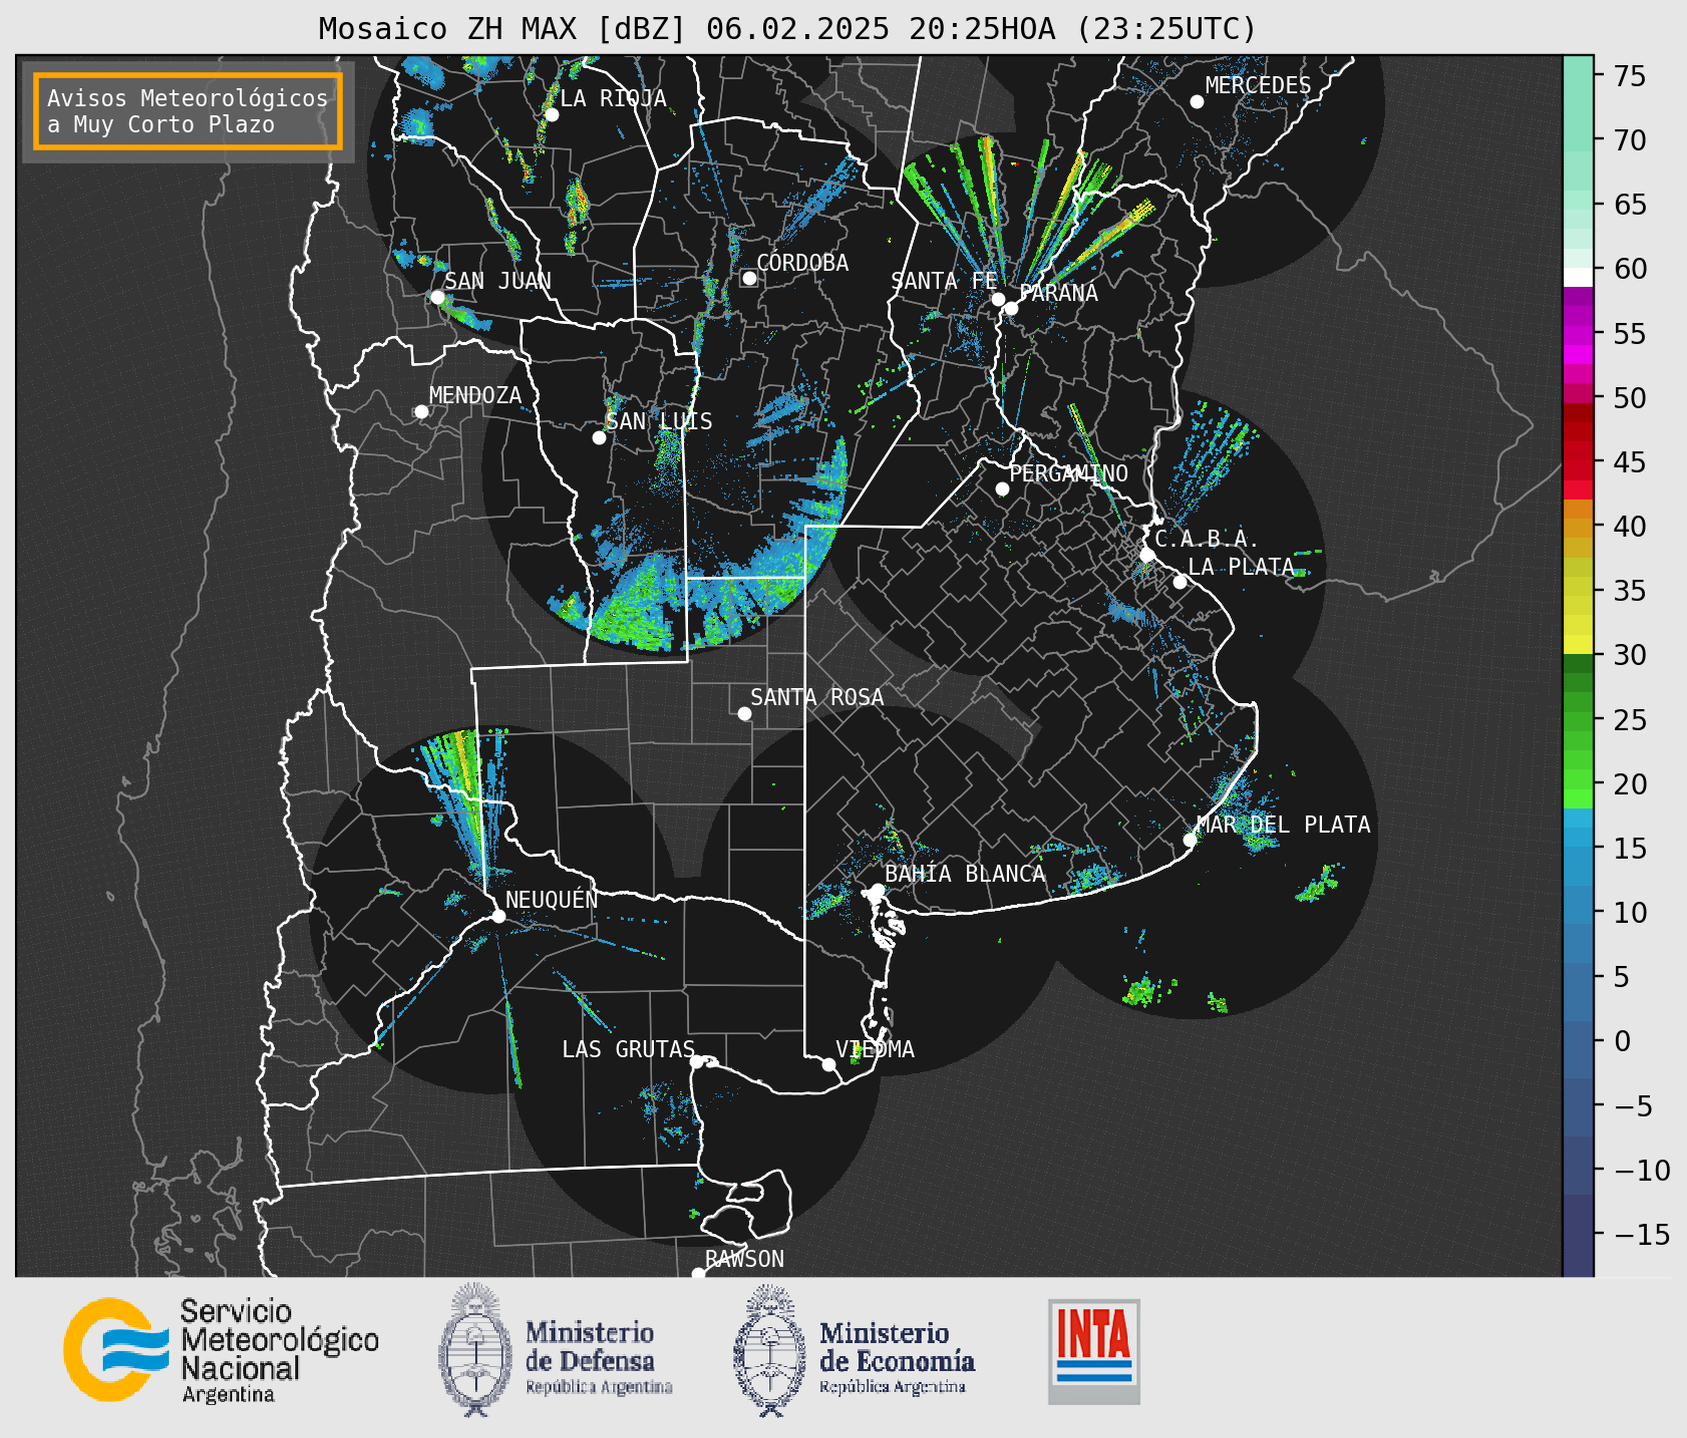Click the 60 value on the dBZ scale
Image resolution: width=1687 pixels, height=1438 pixels.
[x=1629, y=269]
